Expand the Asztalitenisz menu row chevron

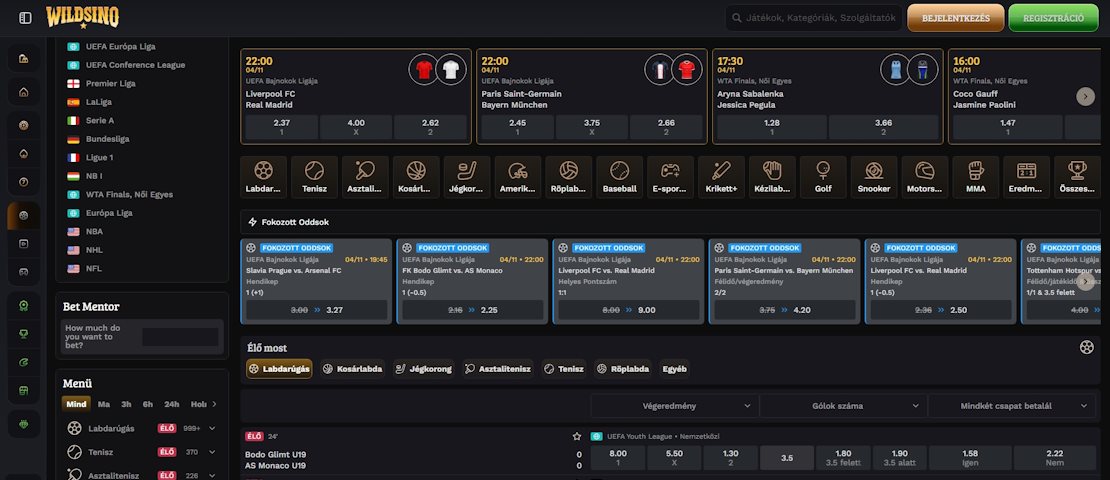[212, 476]
